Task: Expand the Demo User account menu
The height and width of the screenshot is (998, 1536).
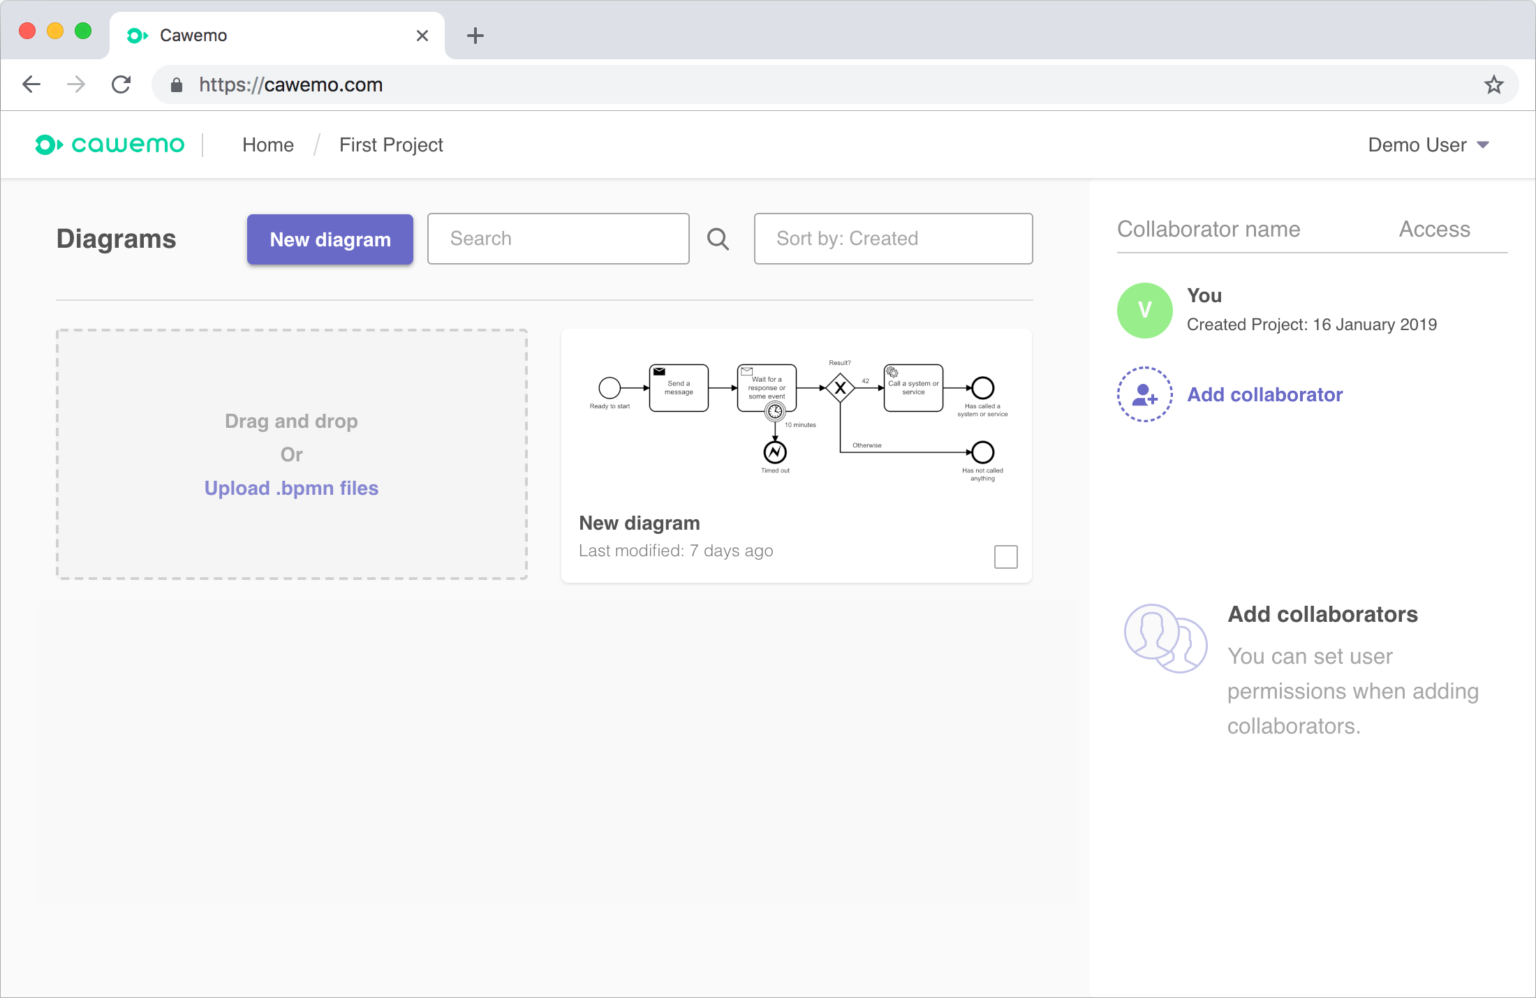Action: point(1429,144)
